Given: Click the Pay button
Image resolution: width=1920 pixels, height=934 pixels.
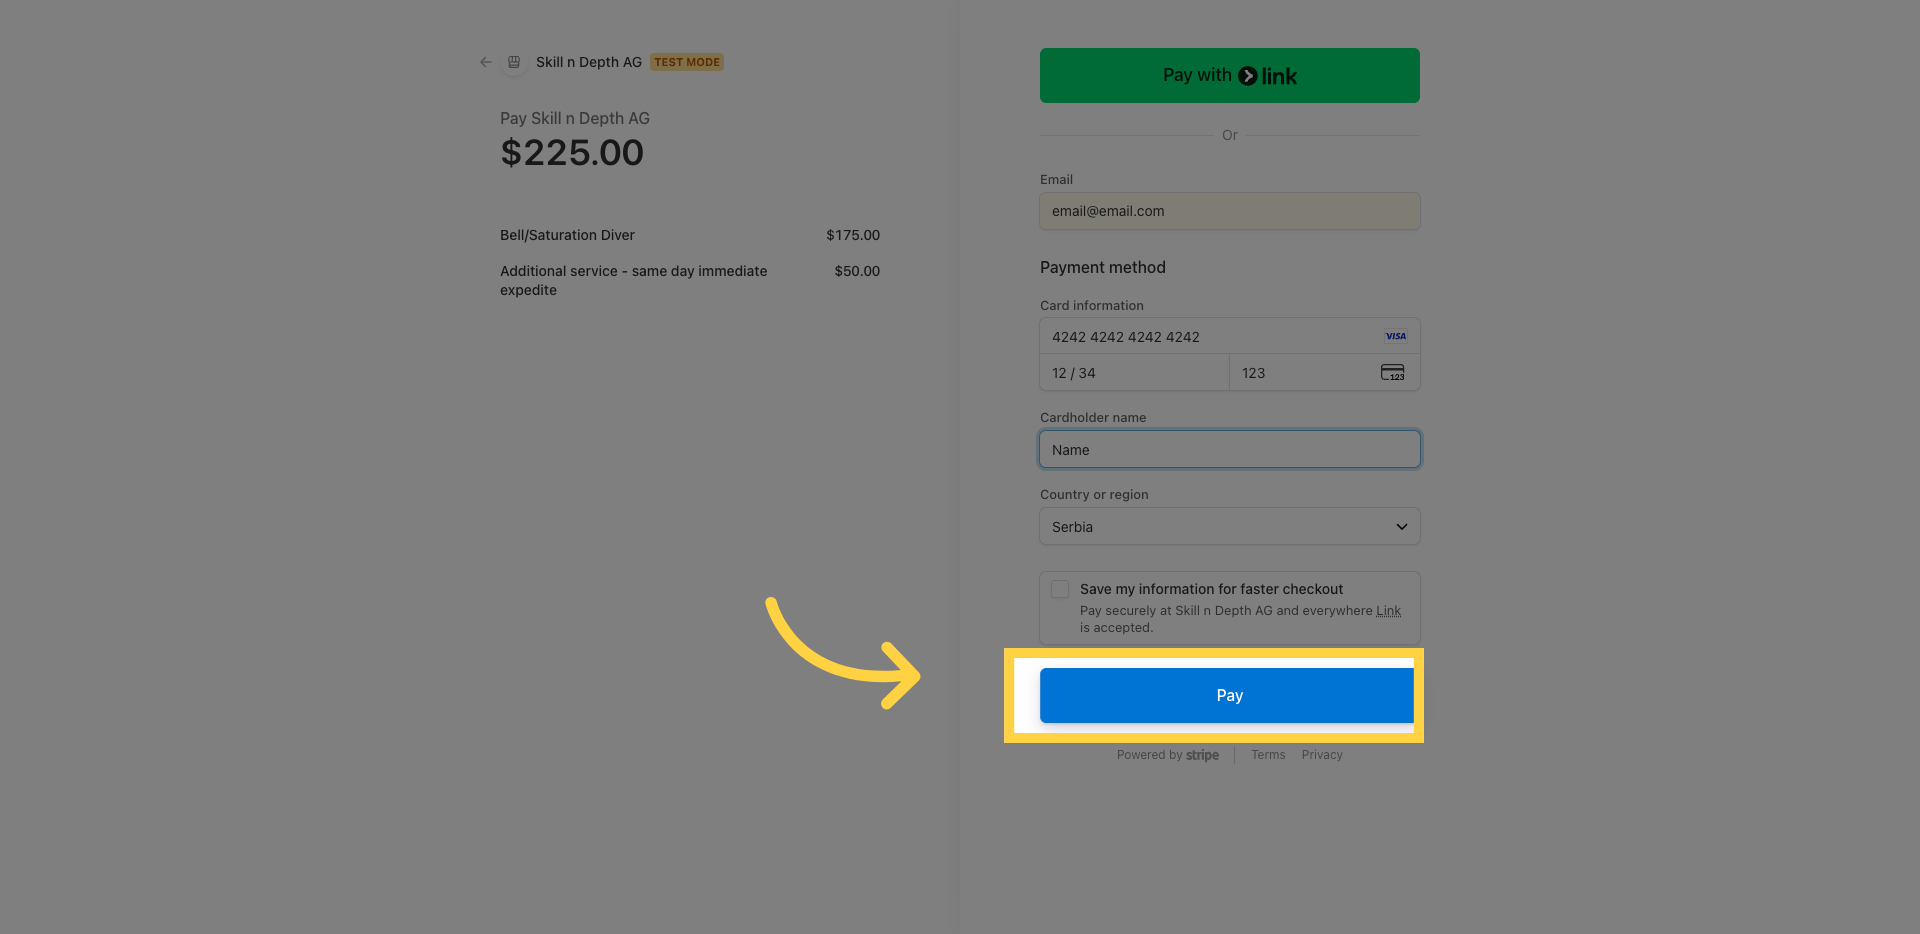Looking at the screenshot, I should [x=1228, y=695].
